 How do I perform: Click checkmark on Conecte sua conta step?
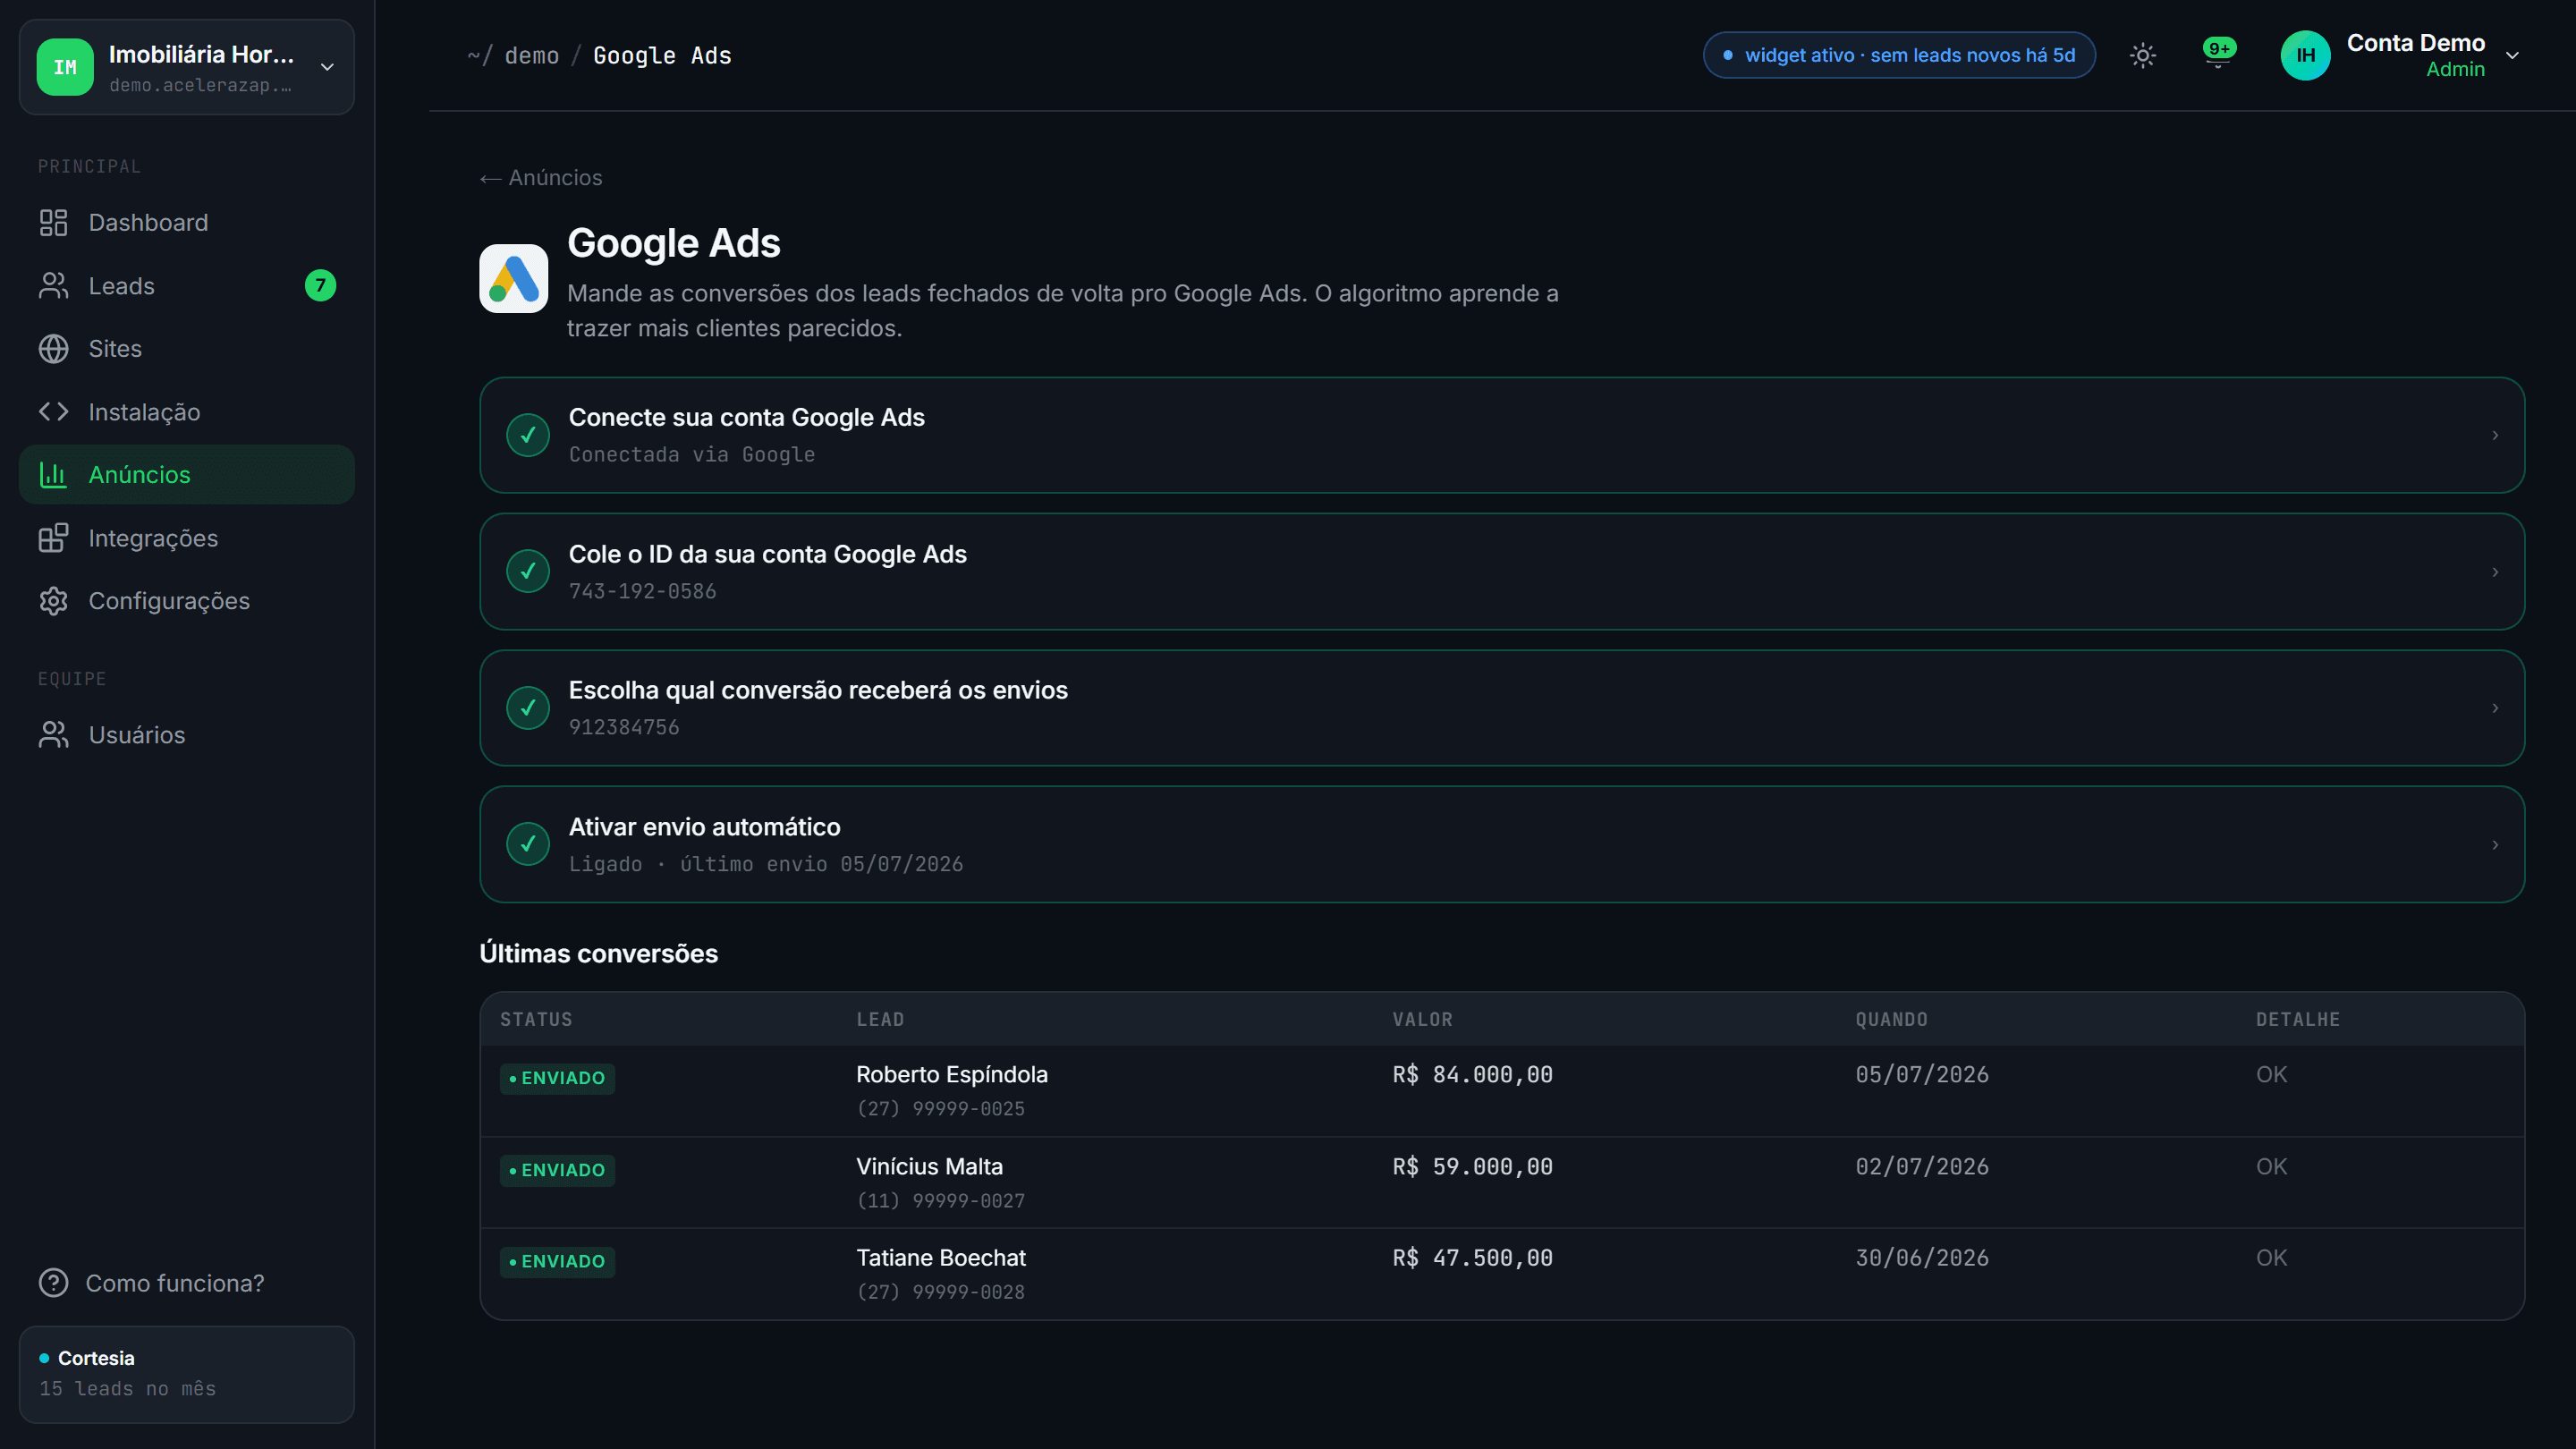[x=528, y=435]
